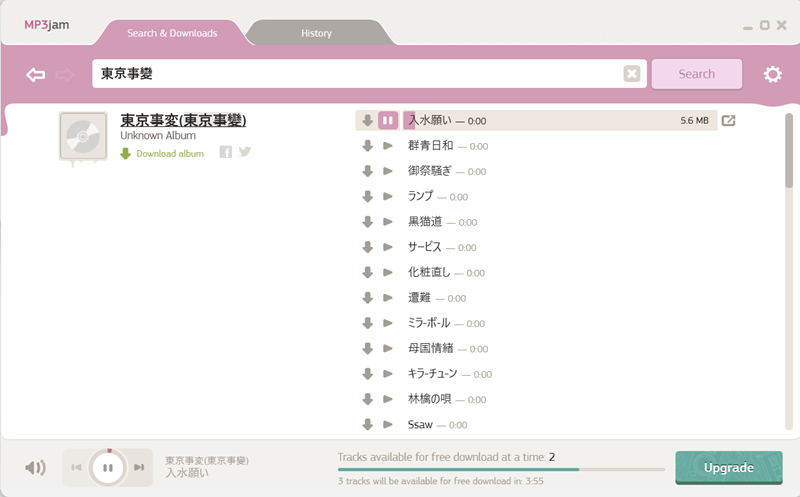Click the now-playing title 入水願い in player
This screenshot has height=497, width=800.
pyautogui.click(x=187, y=473)
